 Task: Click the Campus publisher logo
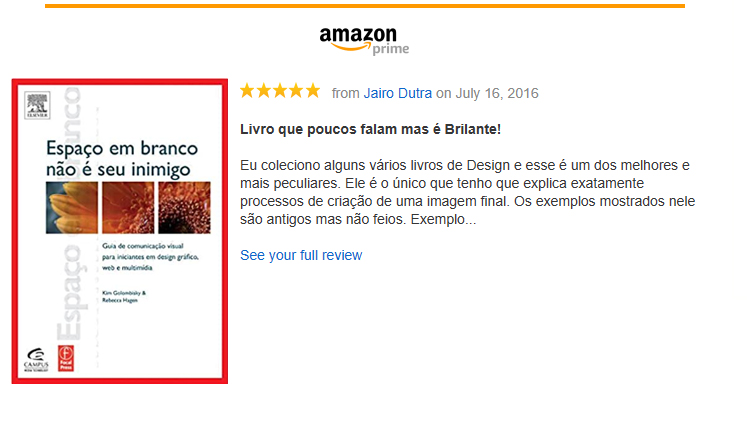tap(36, 360)
